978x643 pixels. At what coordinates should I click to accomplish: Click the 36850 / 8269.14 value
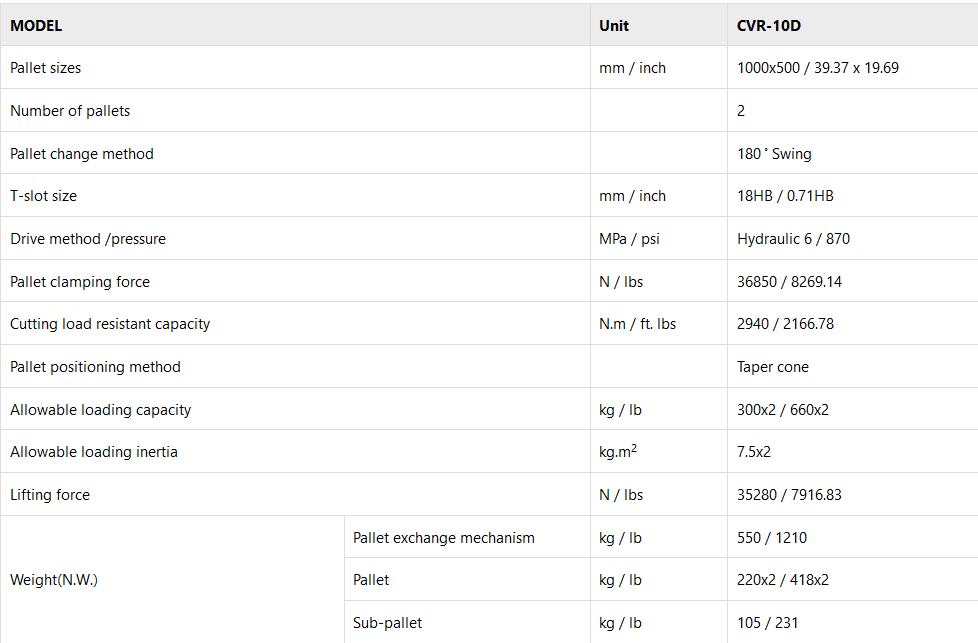click(789, 282)
